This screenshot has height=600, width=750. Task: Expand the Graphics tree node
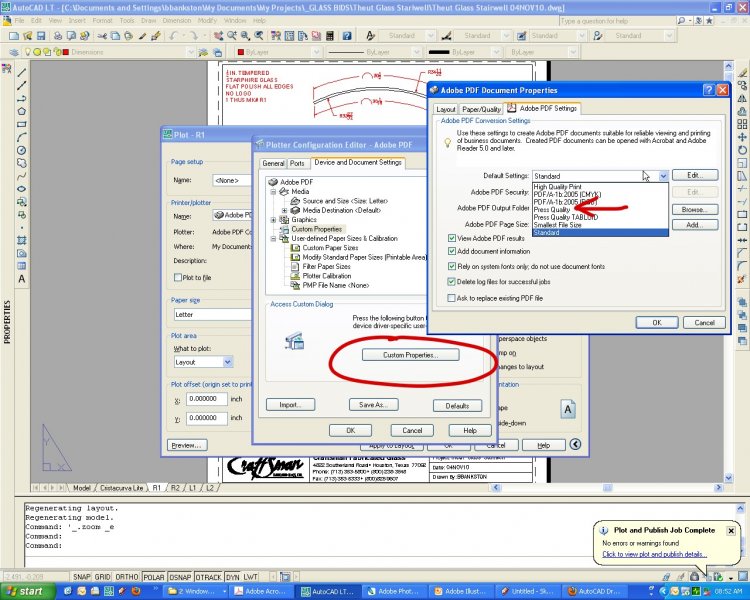coord(274,220)
